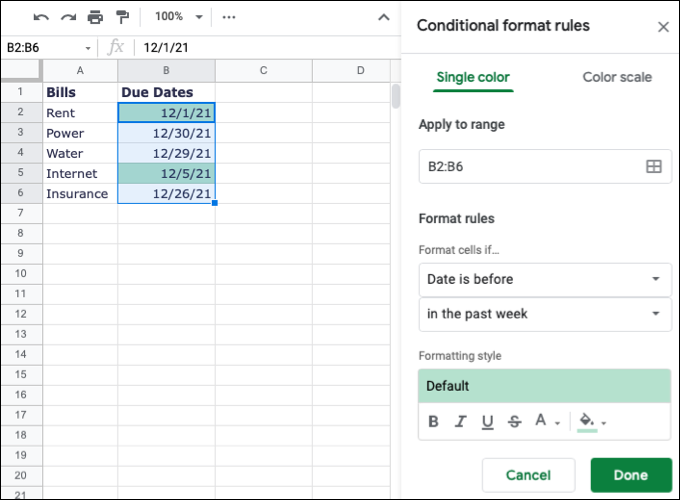This screenshot has width=680, height=500.
Task: Expand the 'in the past week' dropdown
Action: [545, 314]
